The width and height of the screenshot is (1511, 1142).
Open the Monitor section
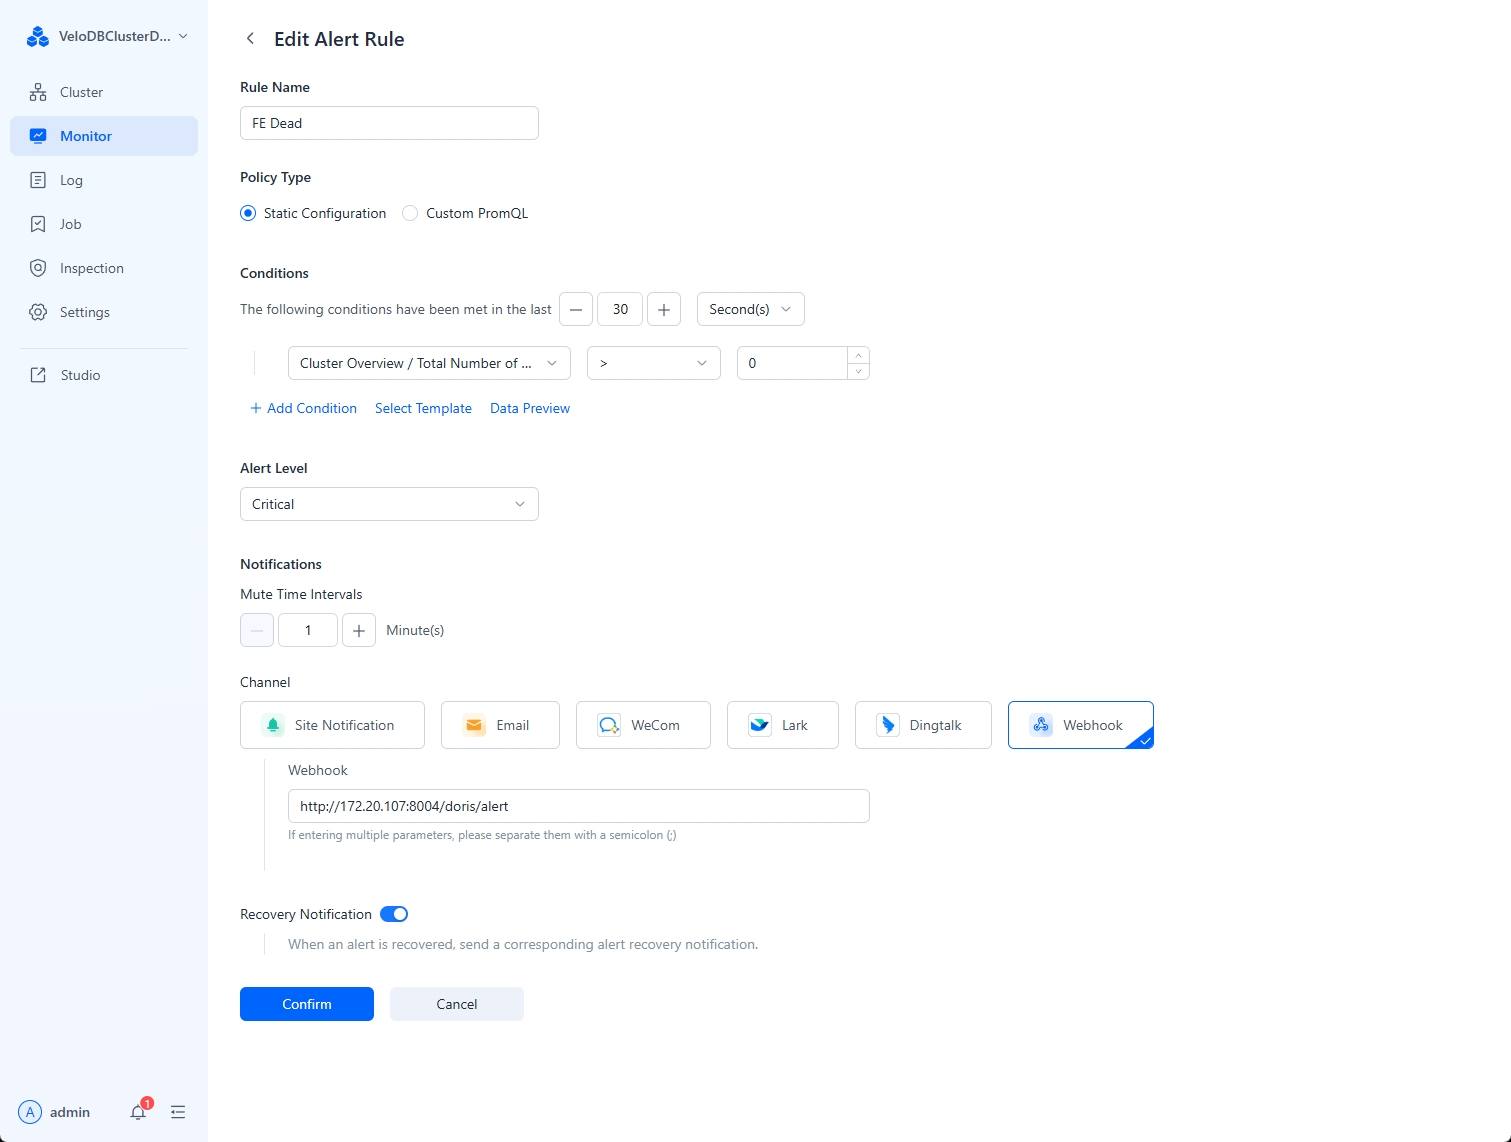[85, 136]
